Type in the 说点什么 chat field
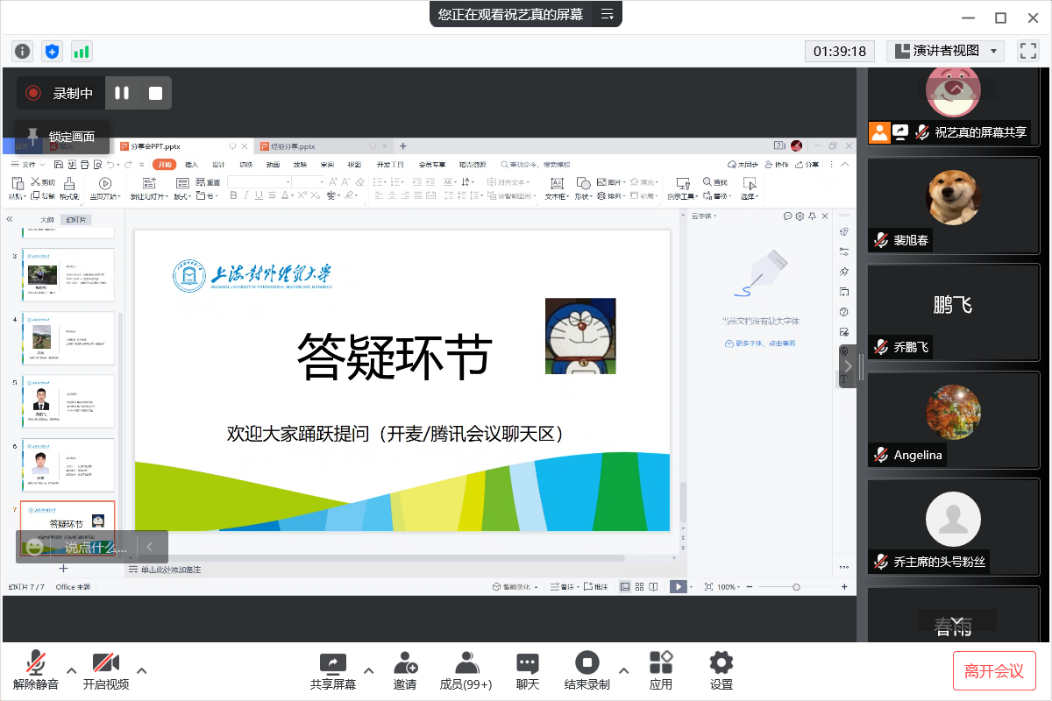Image resolution: width=1052 pixels, height=701 pixels. pyautogui.click(x=95, y=547)
